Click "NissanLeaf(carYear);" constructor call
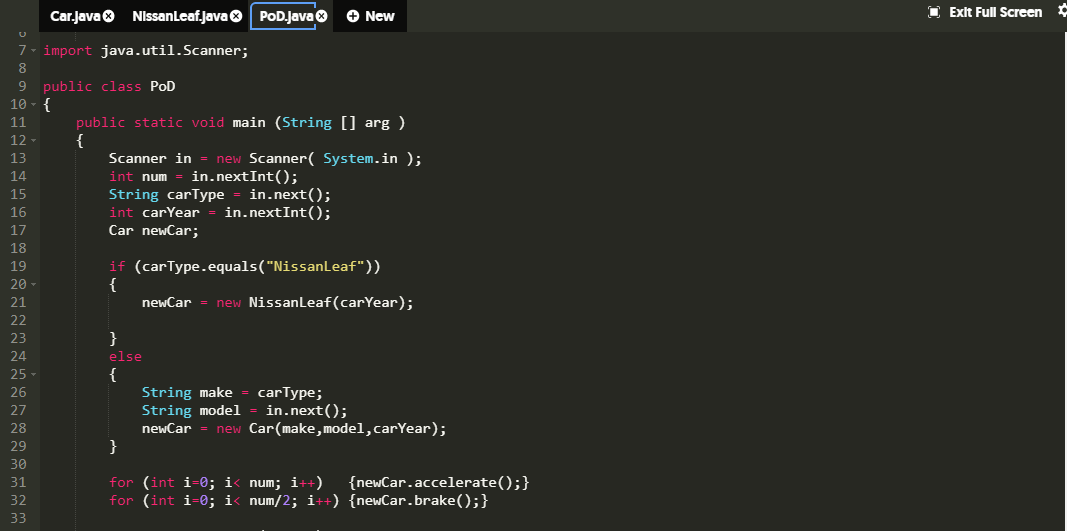The height and width of the screenshot is (531, 1067). coord(331,303)
